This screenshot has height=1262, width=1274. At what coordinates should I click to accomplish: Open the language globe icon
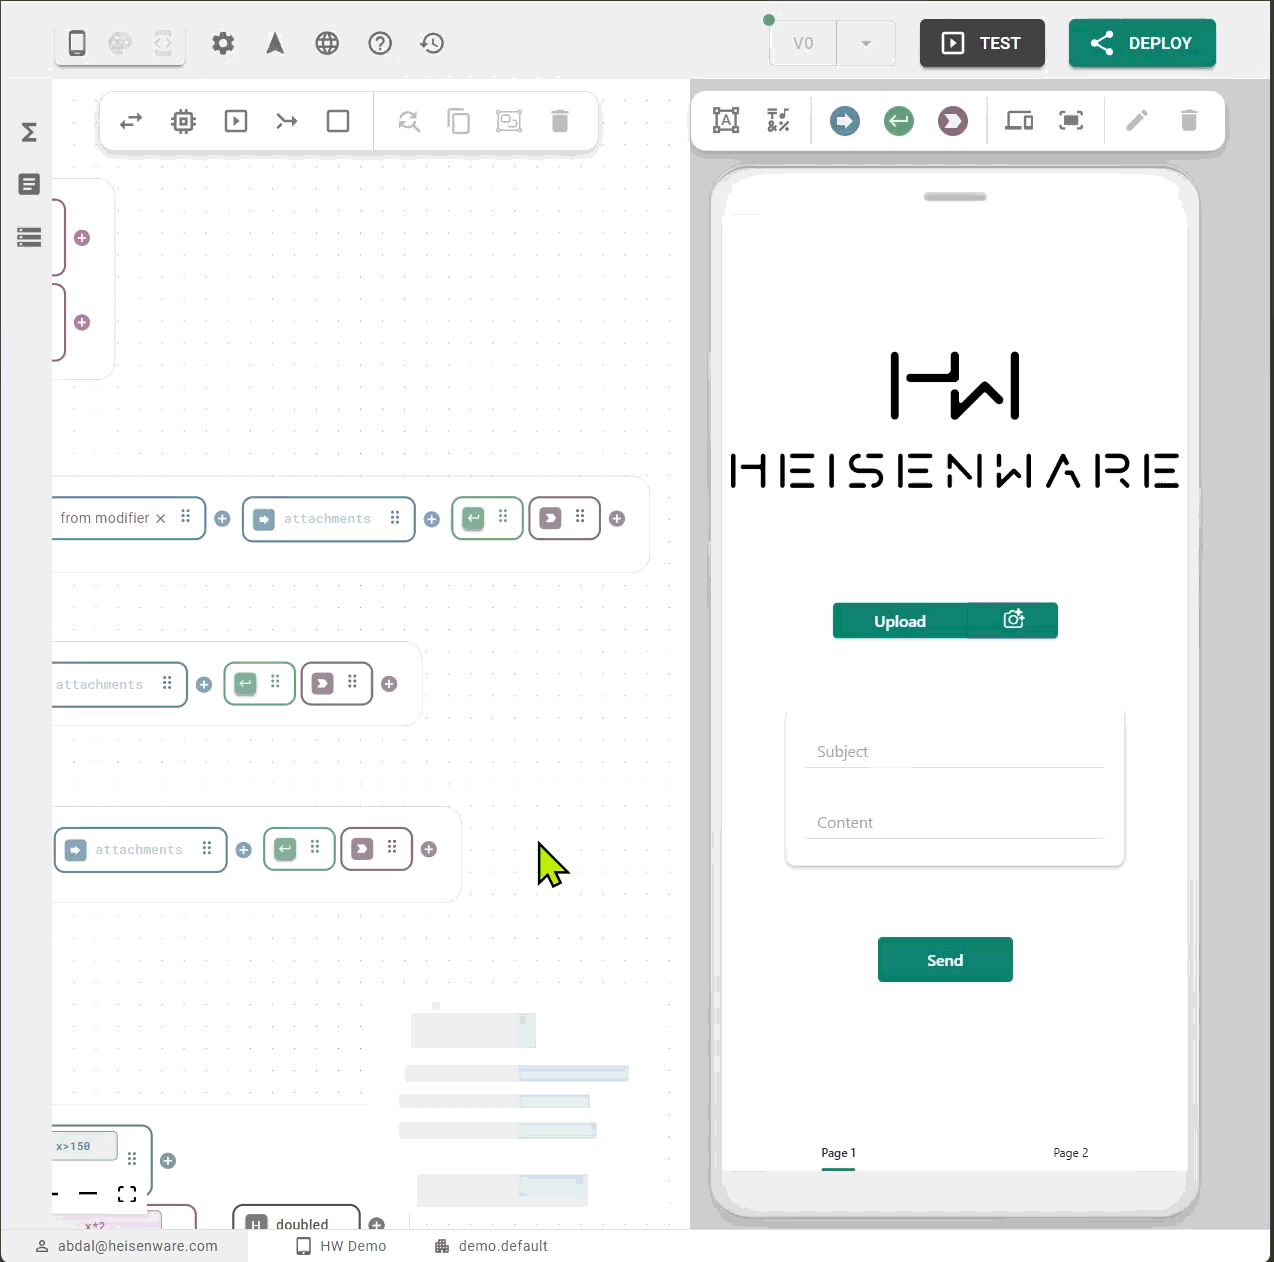[x=327, y=43]
